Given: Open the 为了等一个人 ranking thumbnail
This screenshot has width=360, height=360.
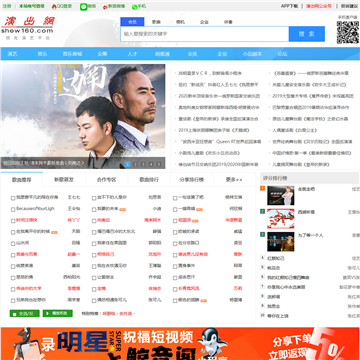Looking at the screenshot, I should (x=281, y=242).
